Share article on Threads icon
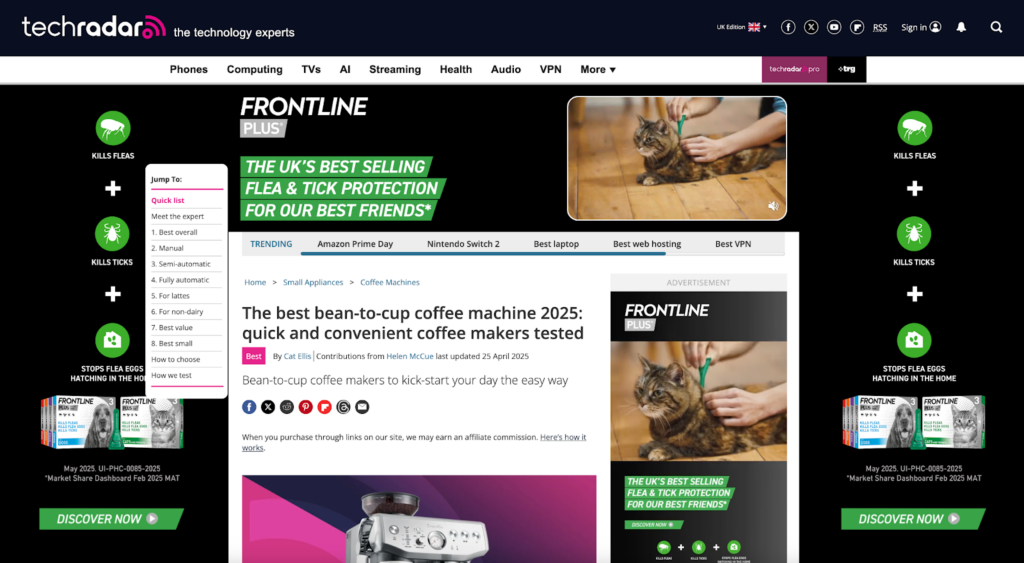 (x=344, y=407)
